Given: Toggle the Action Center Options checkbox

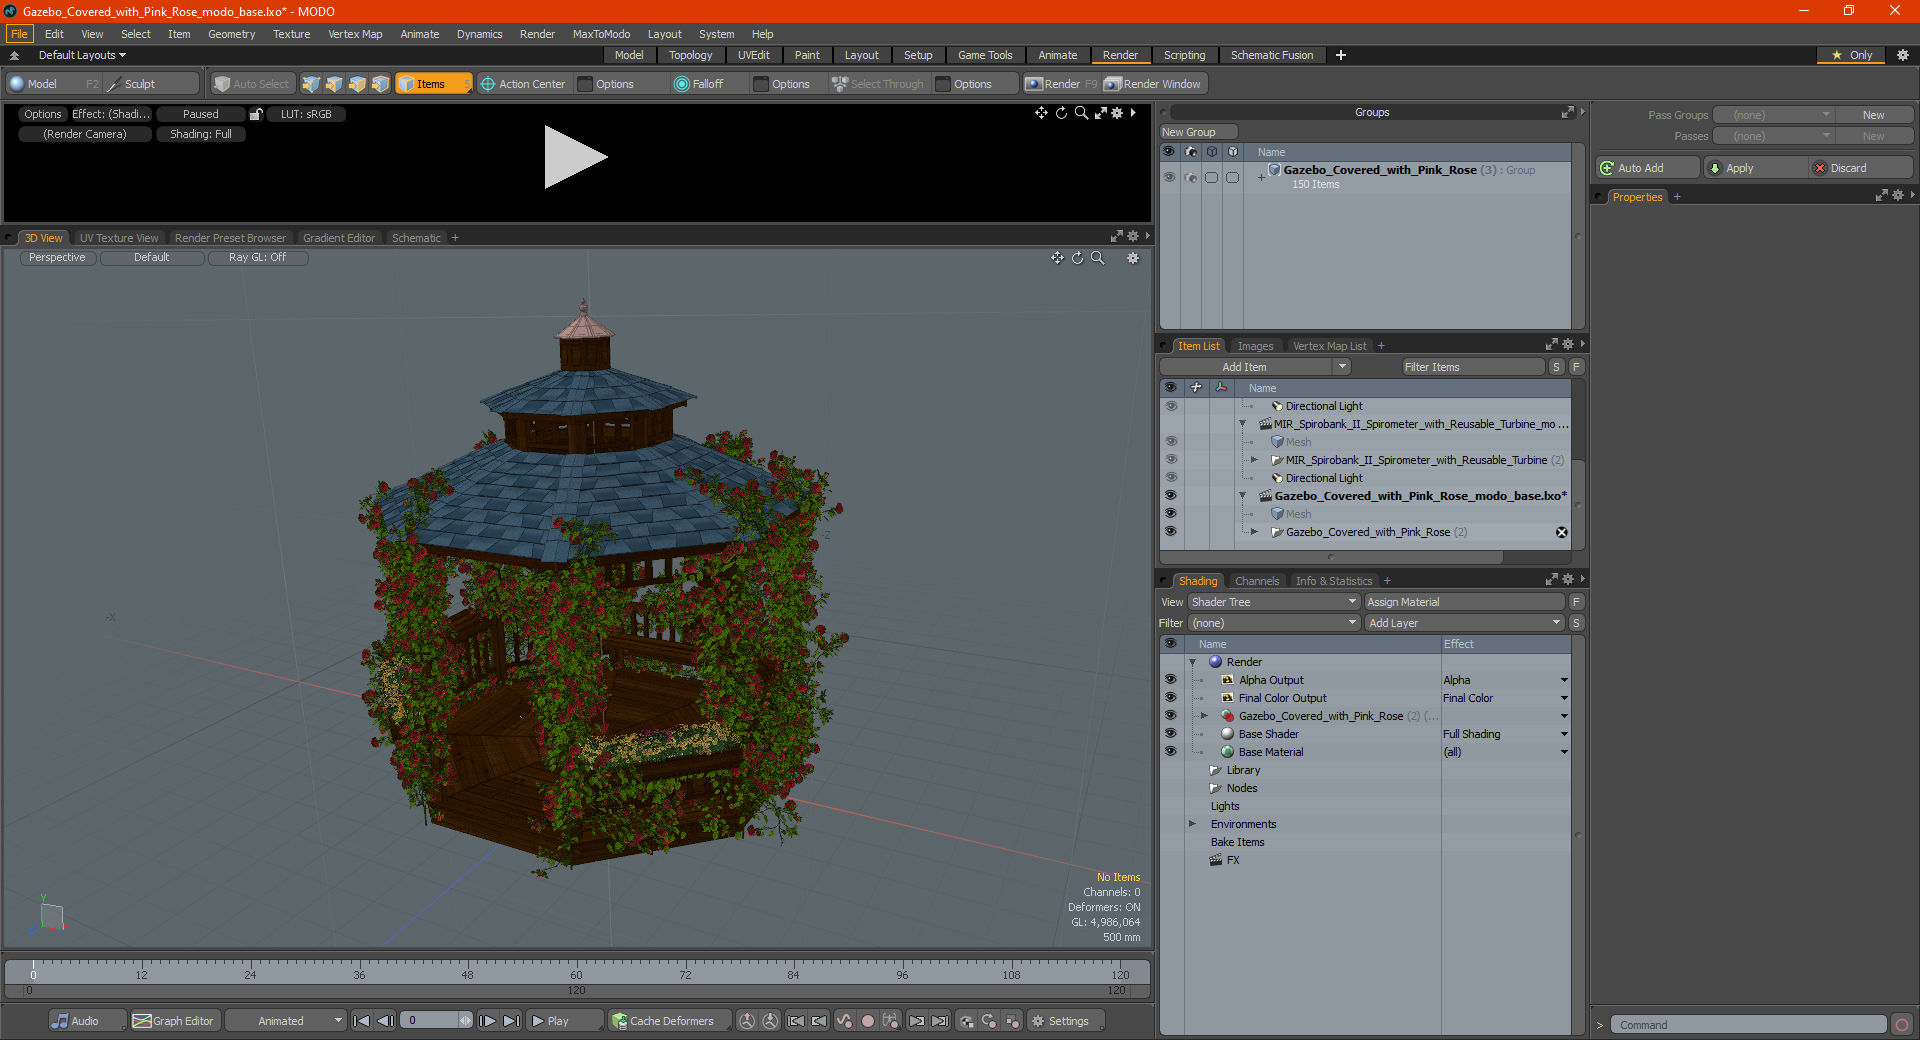Looking at the screenshot, I should tap(586, 84).
